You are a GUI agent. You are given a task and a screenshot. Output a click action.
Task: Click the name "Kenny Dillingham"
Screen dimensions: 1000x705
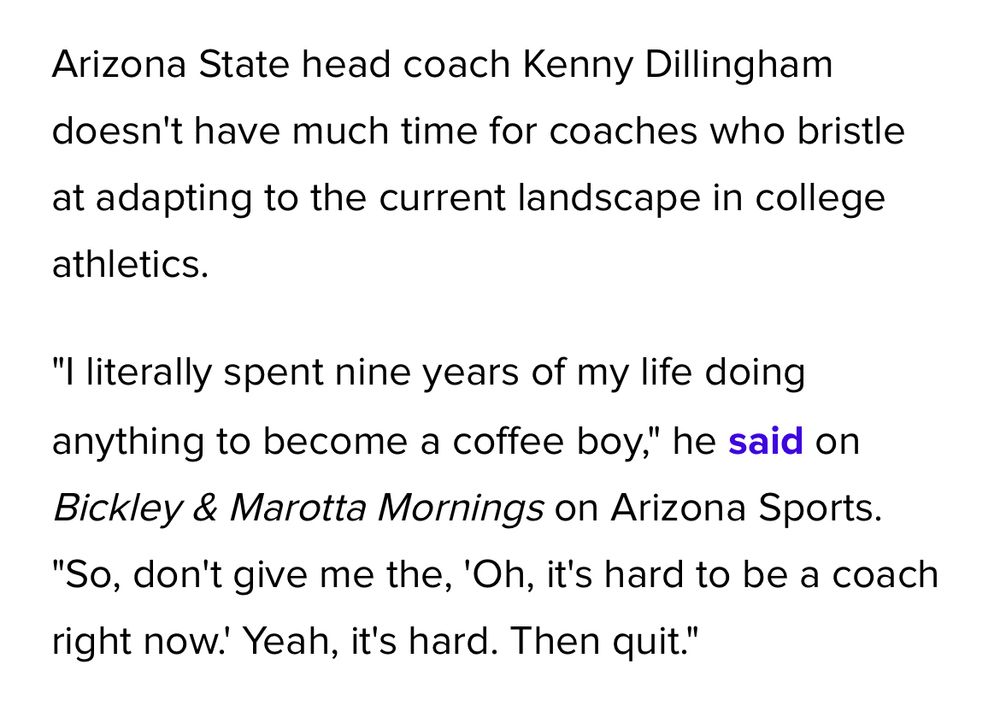point(677,67)
